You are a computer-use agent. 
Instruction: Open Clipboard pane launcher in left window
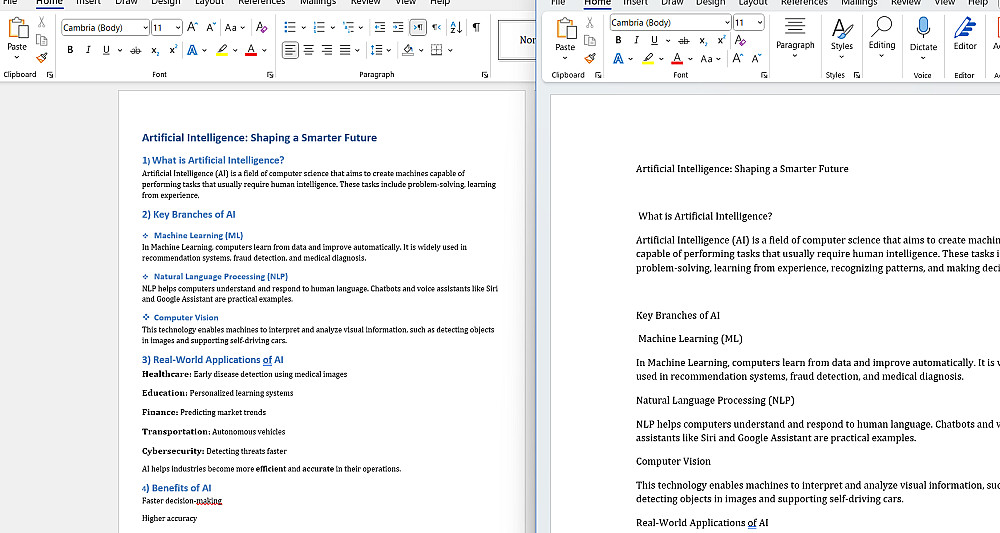50,75
